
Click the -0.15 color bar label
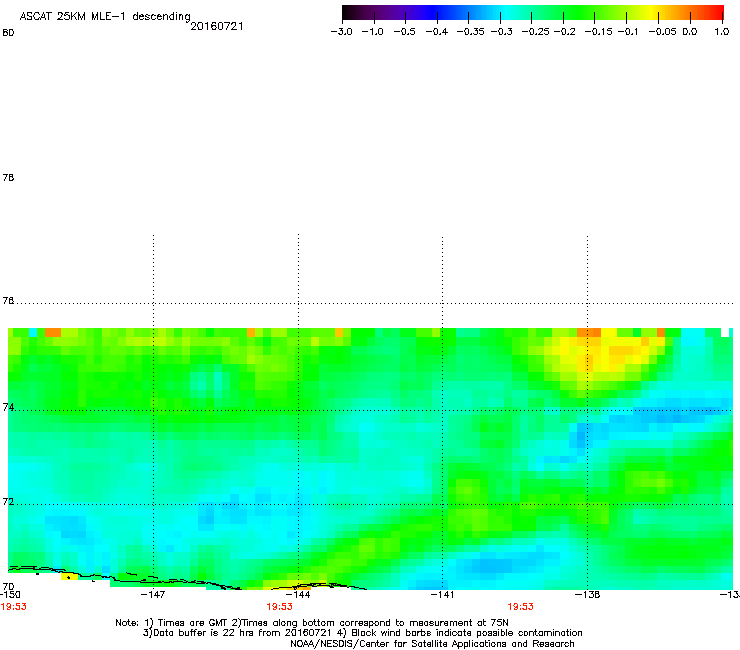pyautogui.click(x=598, y=32)
